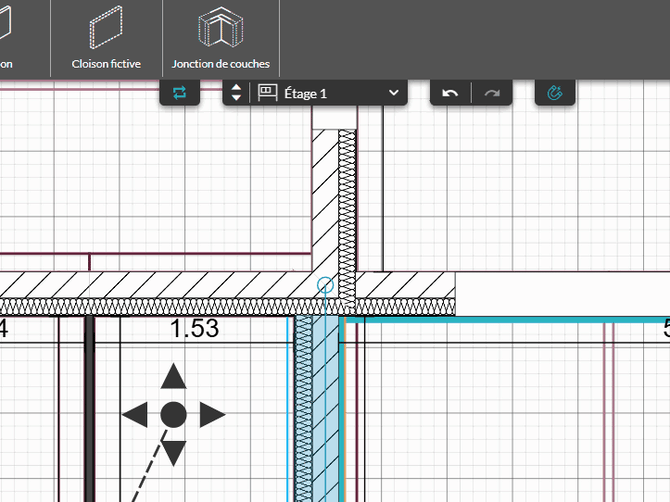Select the long horizontal hatched wall
Image resolution: width=670 pixels, height=502 pixels.
(x=150, y=292)
